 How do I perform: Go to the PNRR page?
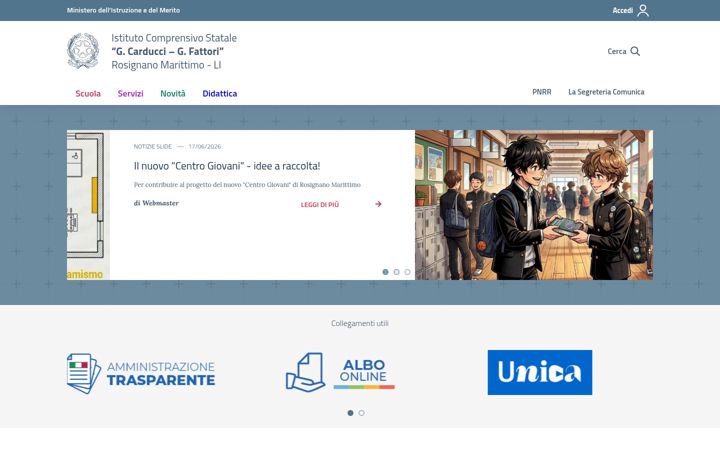pyautogui.click(x=542, y=92)
